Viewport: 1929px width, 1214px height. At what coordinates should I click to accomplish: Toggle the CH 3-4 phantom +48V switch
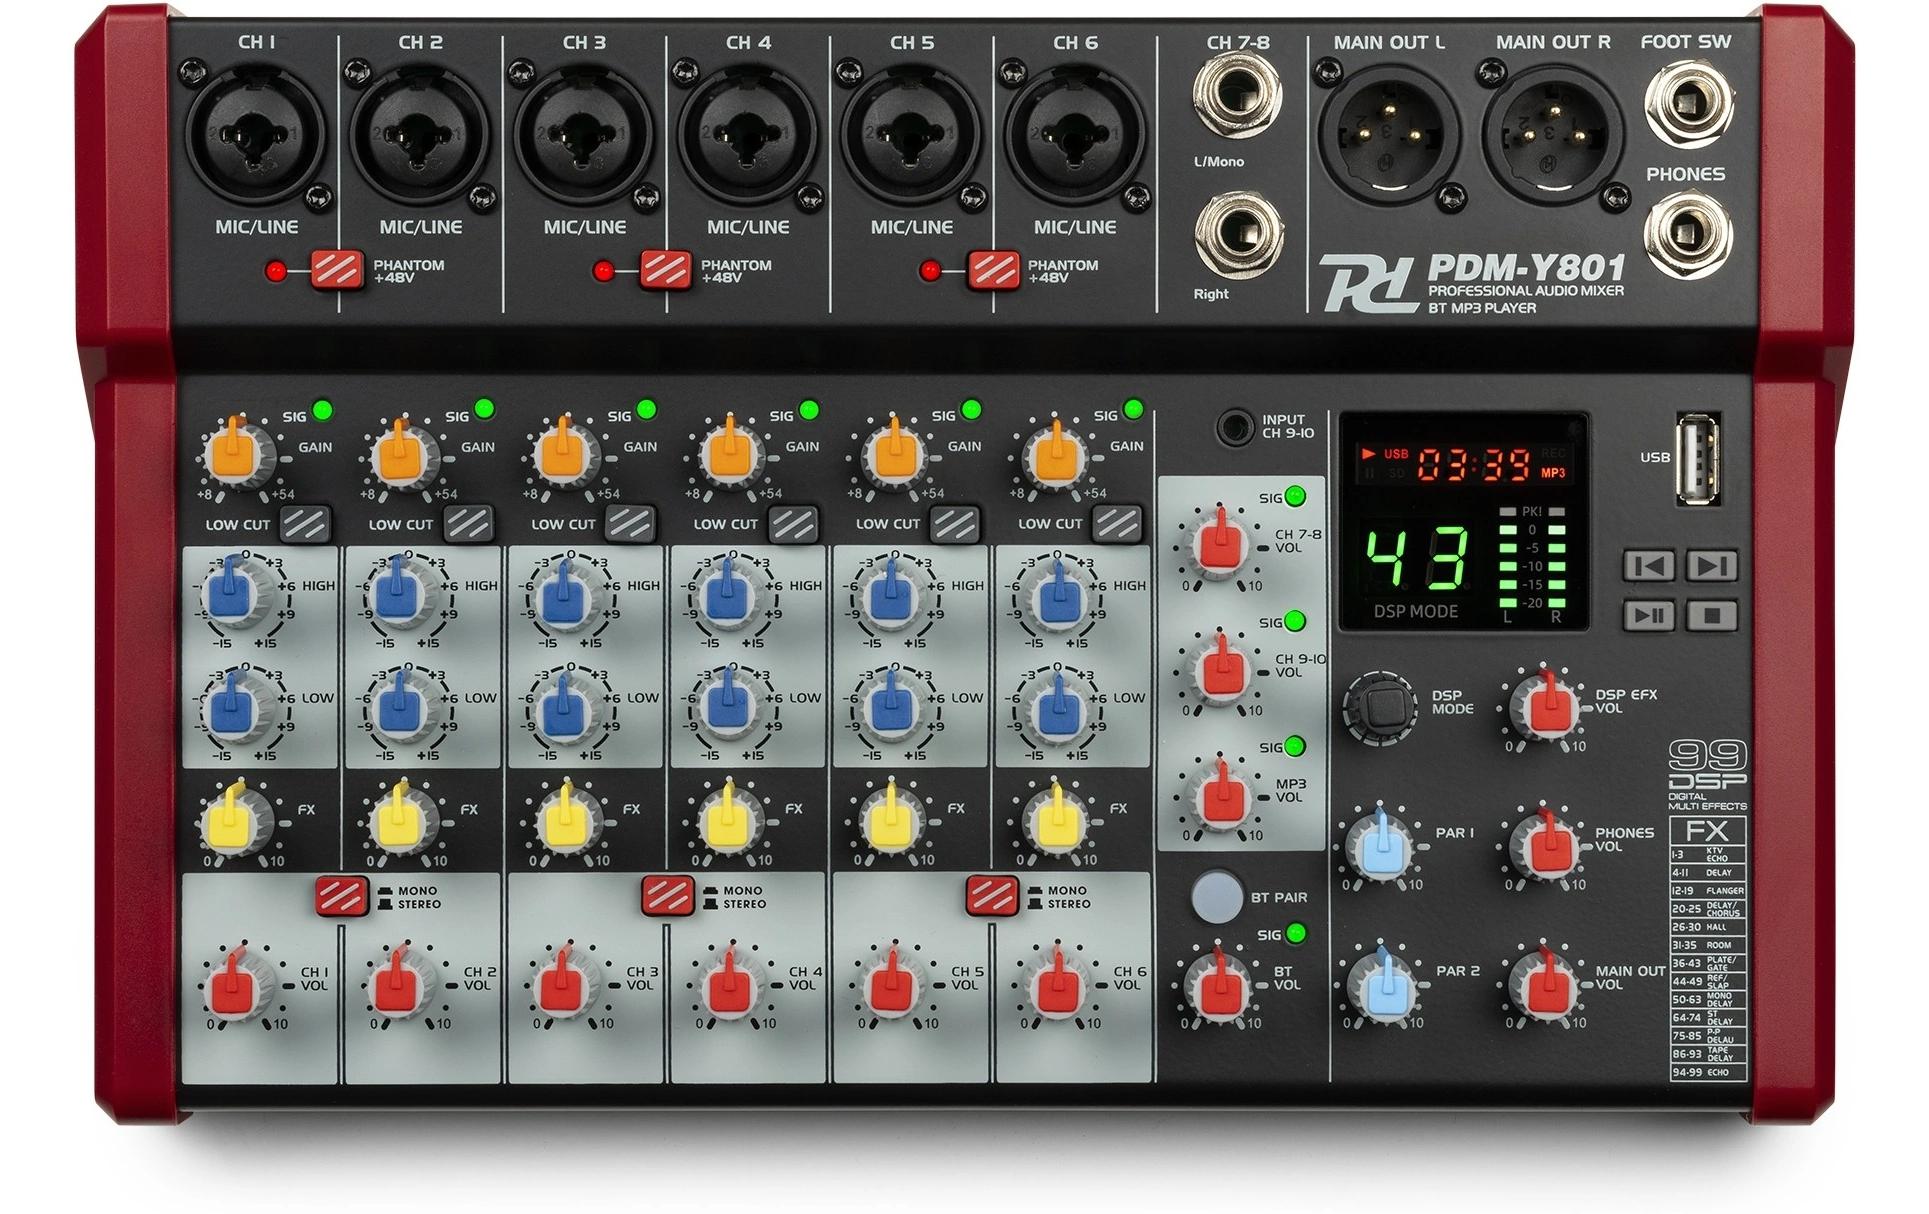click(x=665, y=270)
